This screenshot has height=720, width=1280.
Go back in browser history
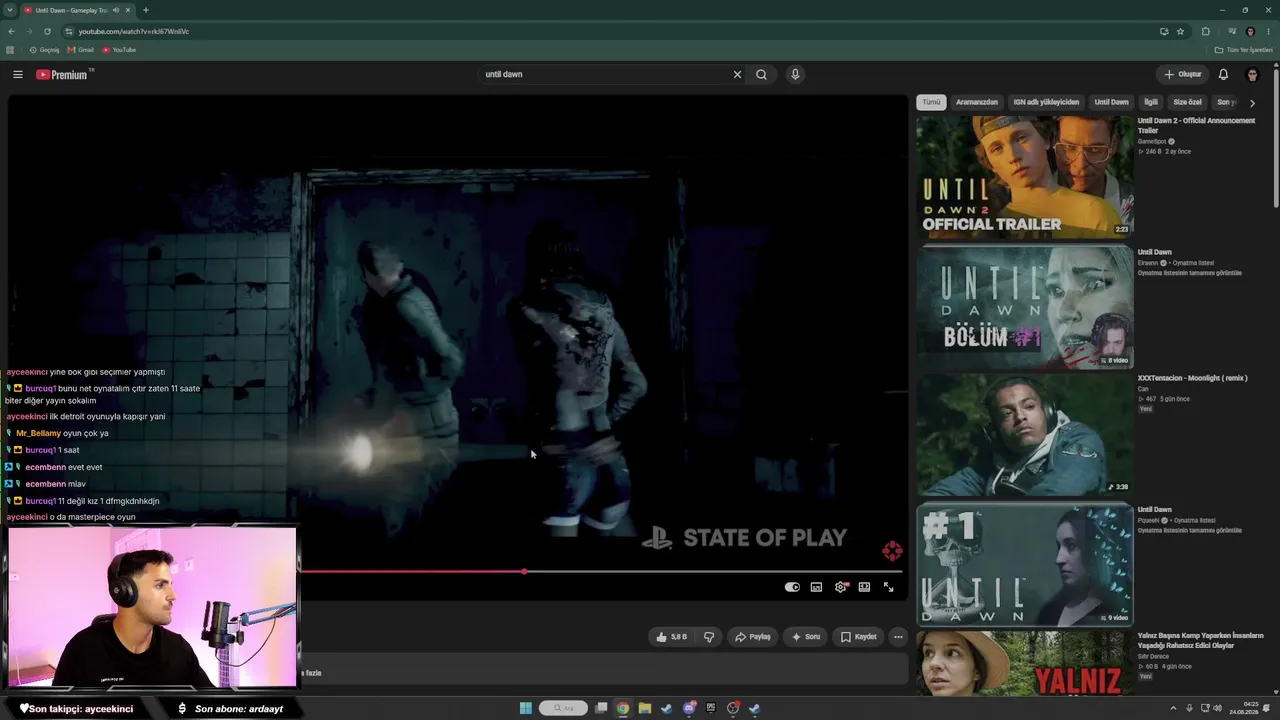(11, 31)
